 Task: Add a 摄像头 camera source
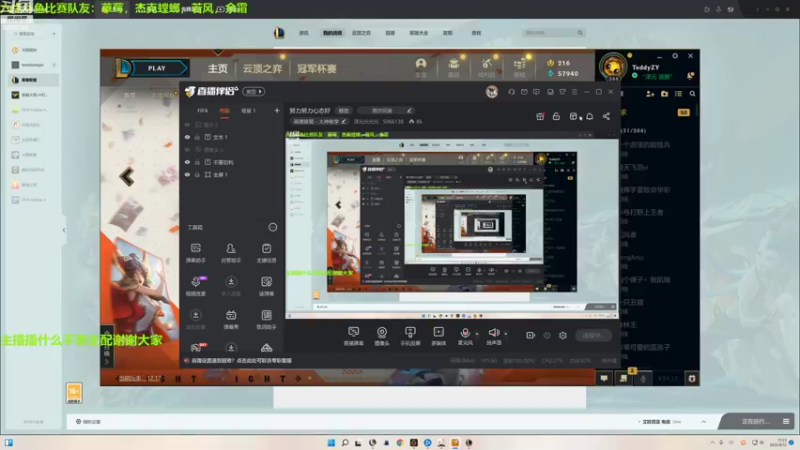382,336
